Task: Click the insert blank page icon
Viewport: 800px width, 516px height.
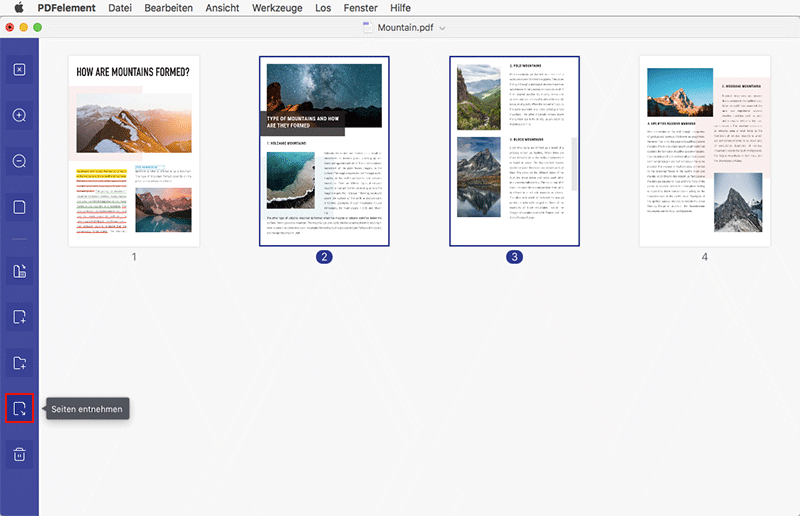Action: 19,317
